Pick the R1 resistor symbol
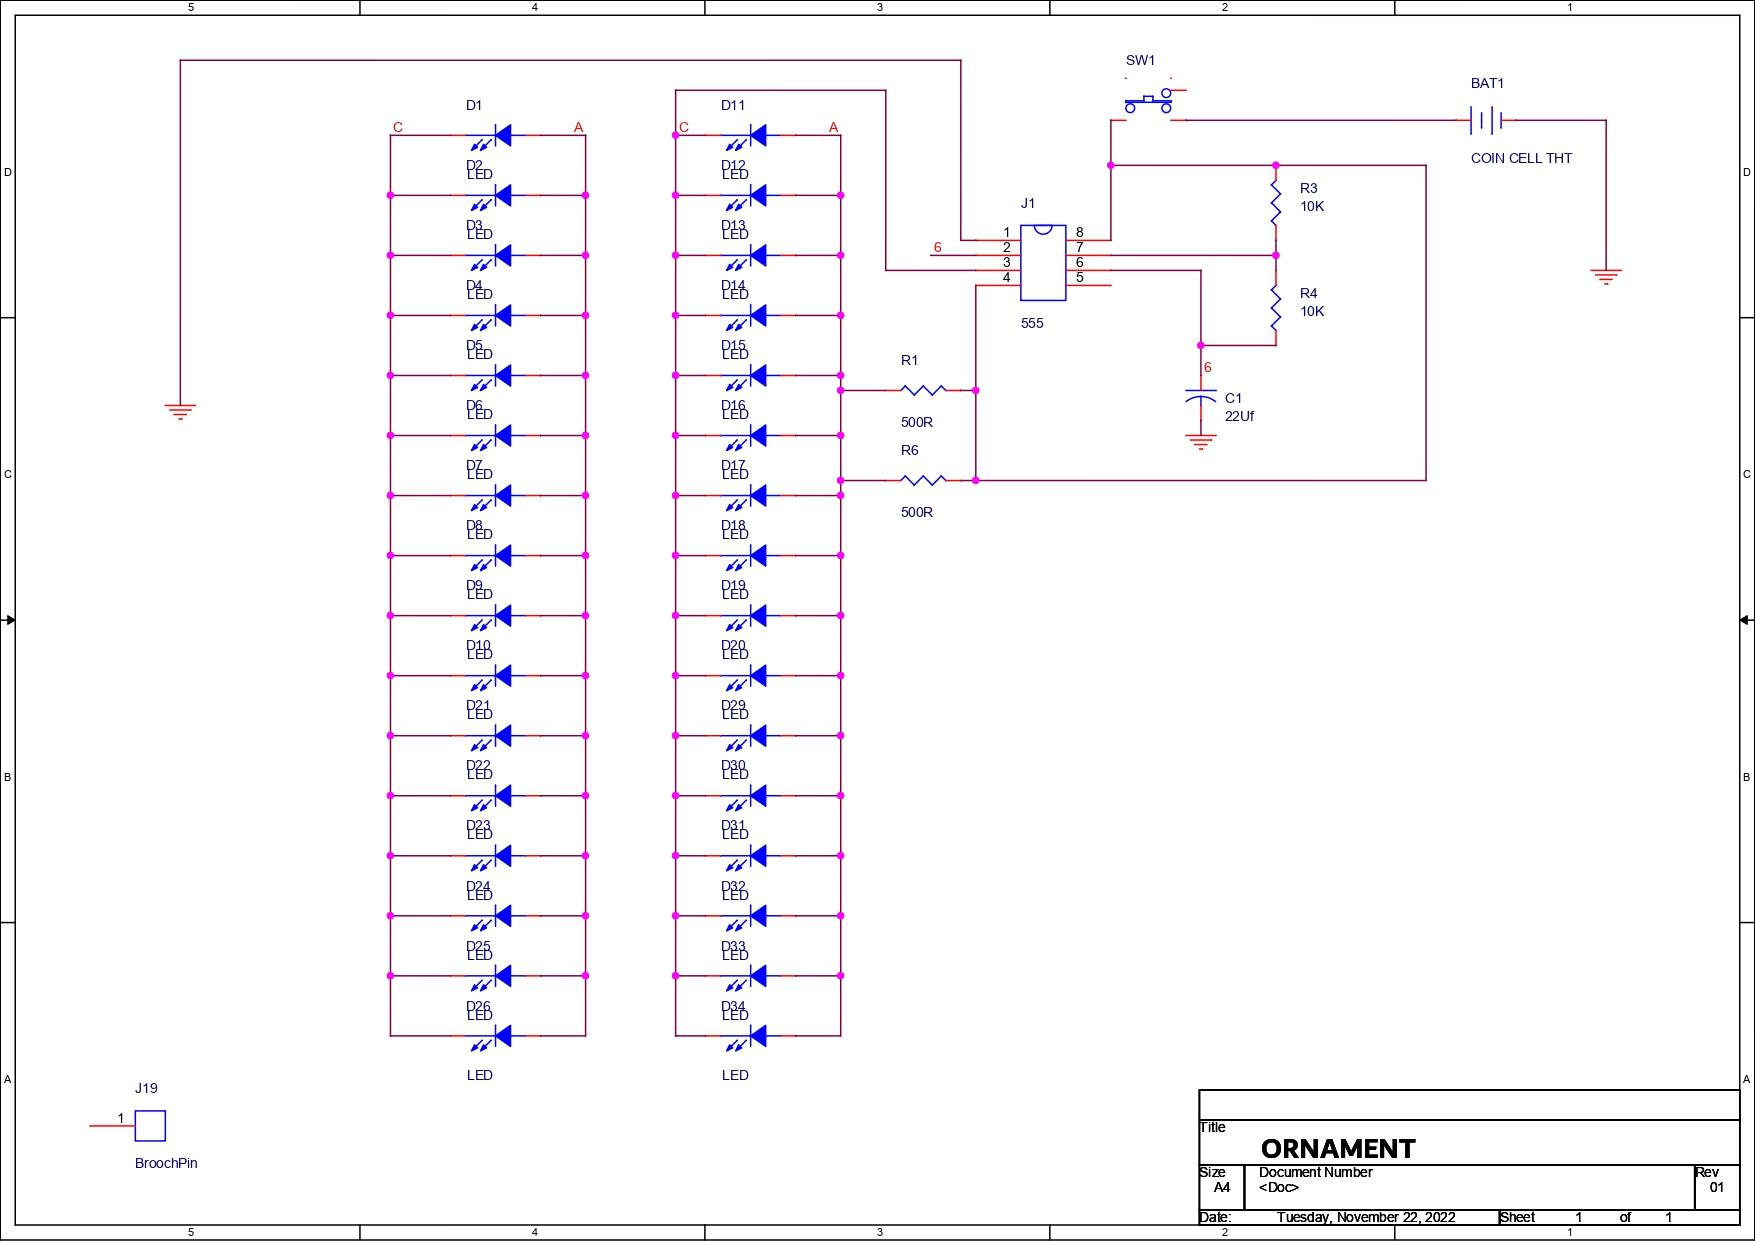 (923, 390)
